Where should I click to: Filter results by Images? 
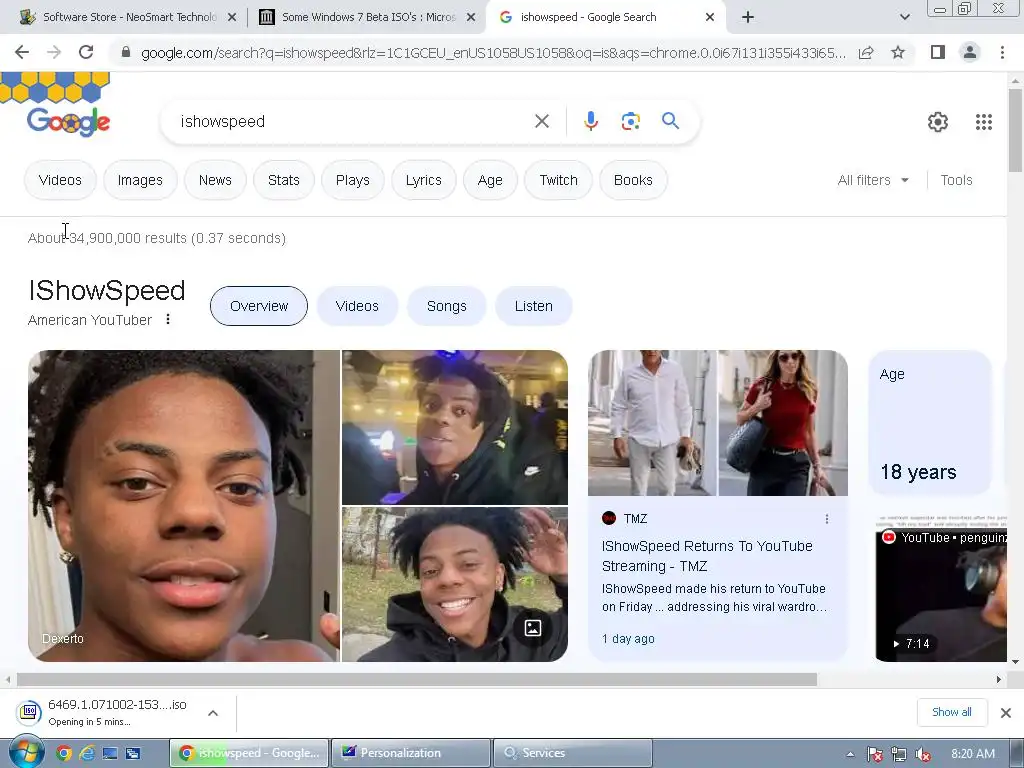tap(140, 180)
